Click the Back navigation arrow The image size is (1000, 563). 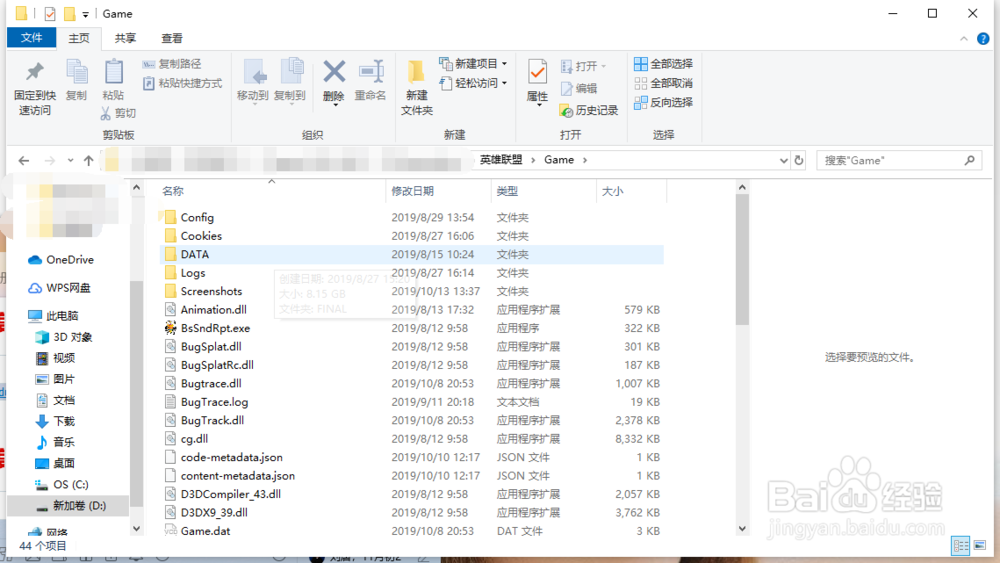[24, 161]
